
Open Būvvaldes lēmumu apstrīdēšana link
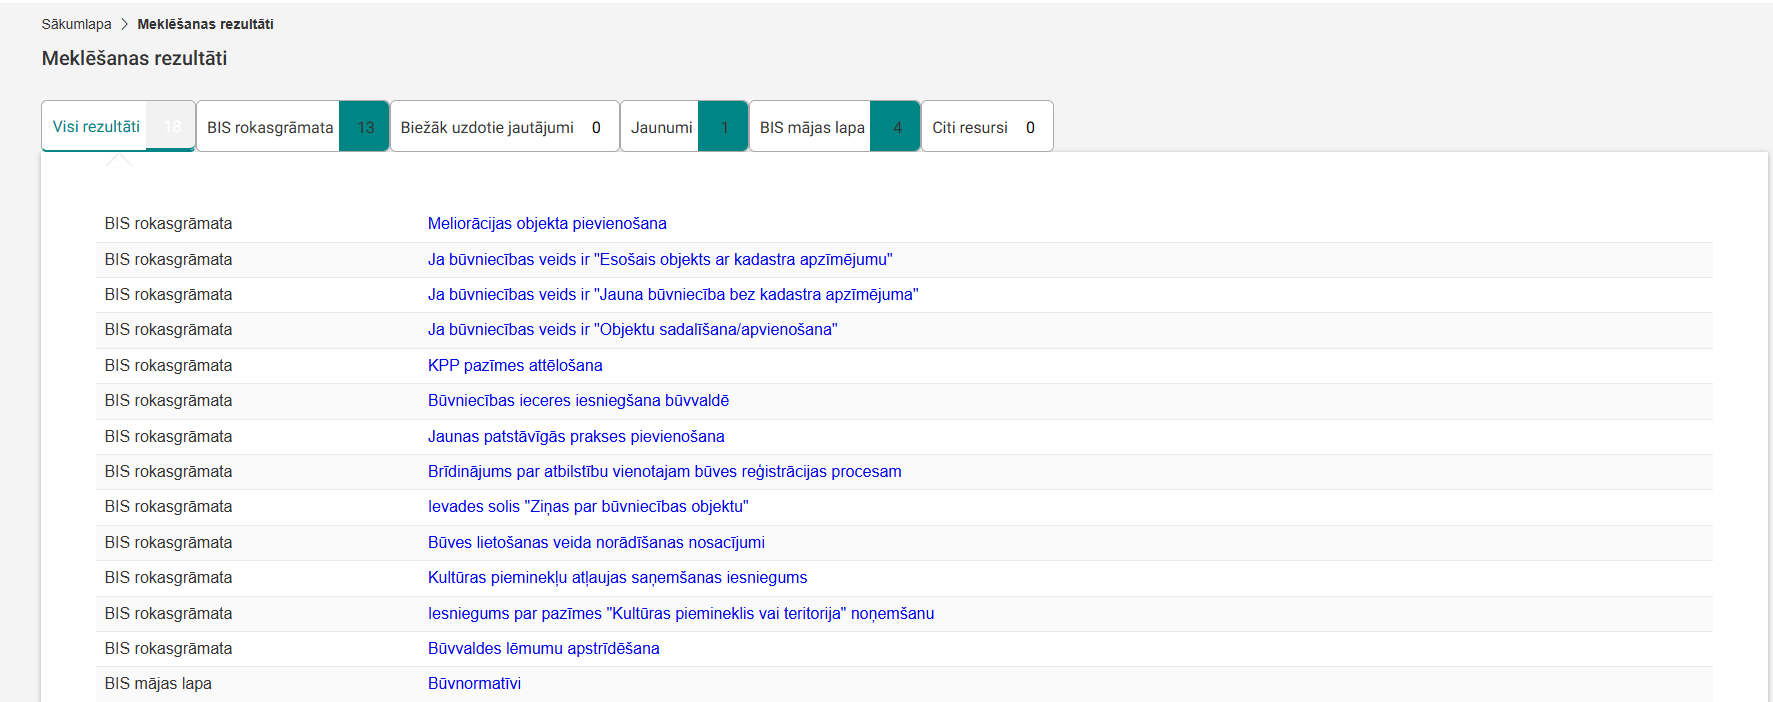(x=543, y=649)
